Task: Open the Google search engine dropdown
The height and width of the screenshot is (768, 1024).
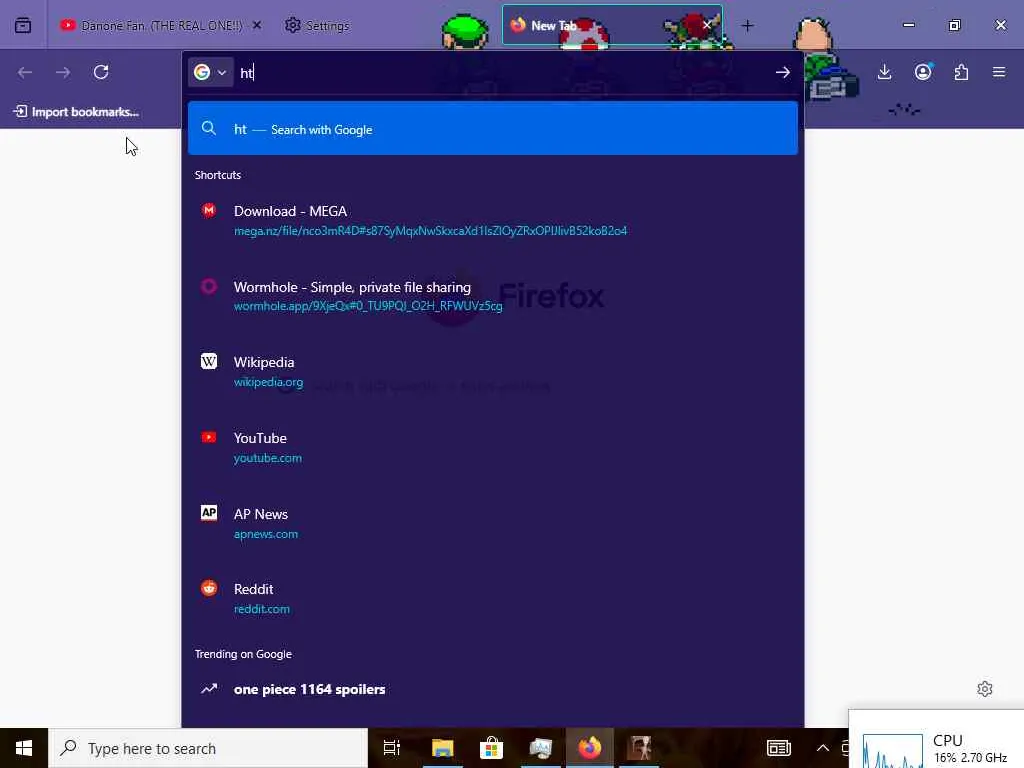Action: (210, 72)
